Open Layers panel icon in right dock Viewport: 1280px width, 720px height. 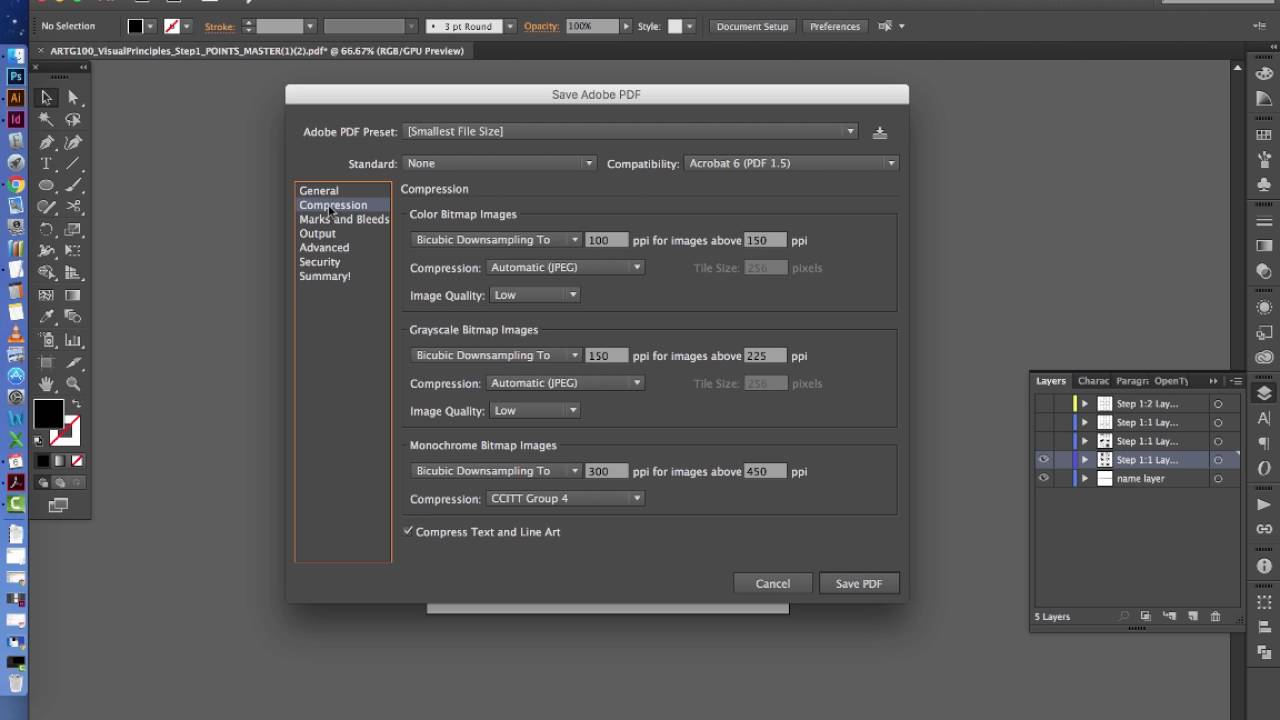pos(1264,393)
